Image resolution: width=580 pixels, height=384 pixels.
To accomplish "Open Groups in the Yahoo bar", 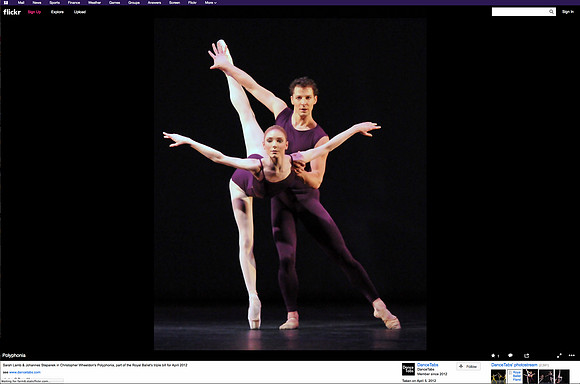I will point(134,3).
